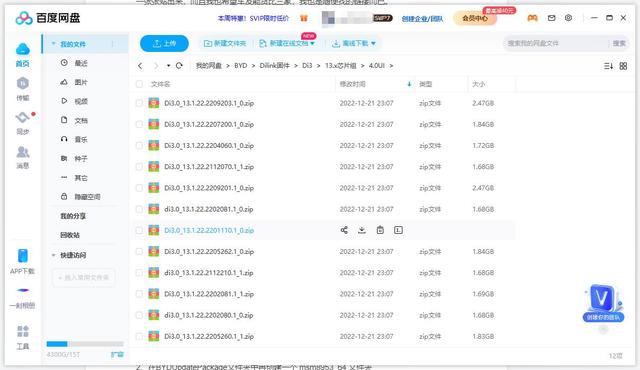Open the Tools grid icon
Viewport: 640px width, 370px height.
point(23,331)
